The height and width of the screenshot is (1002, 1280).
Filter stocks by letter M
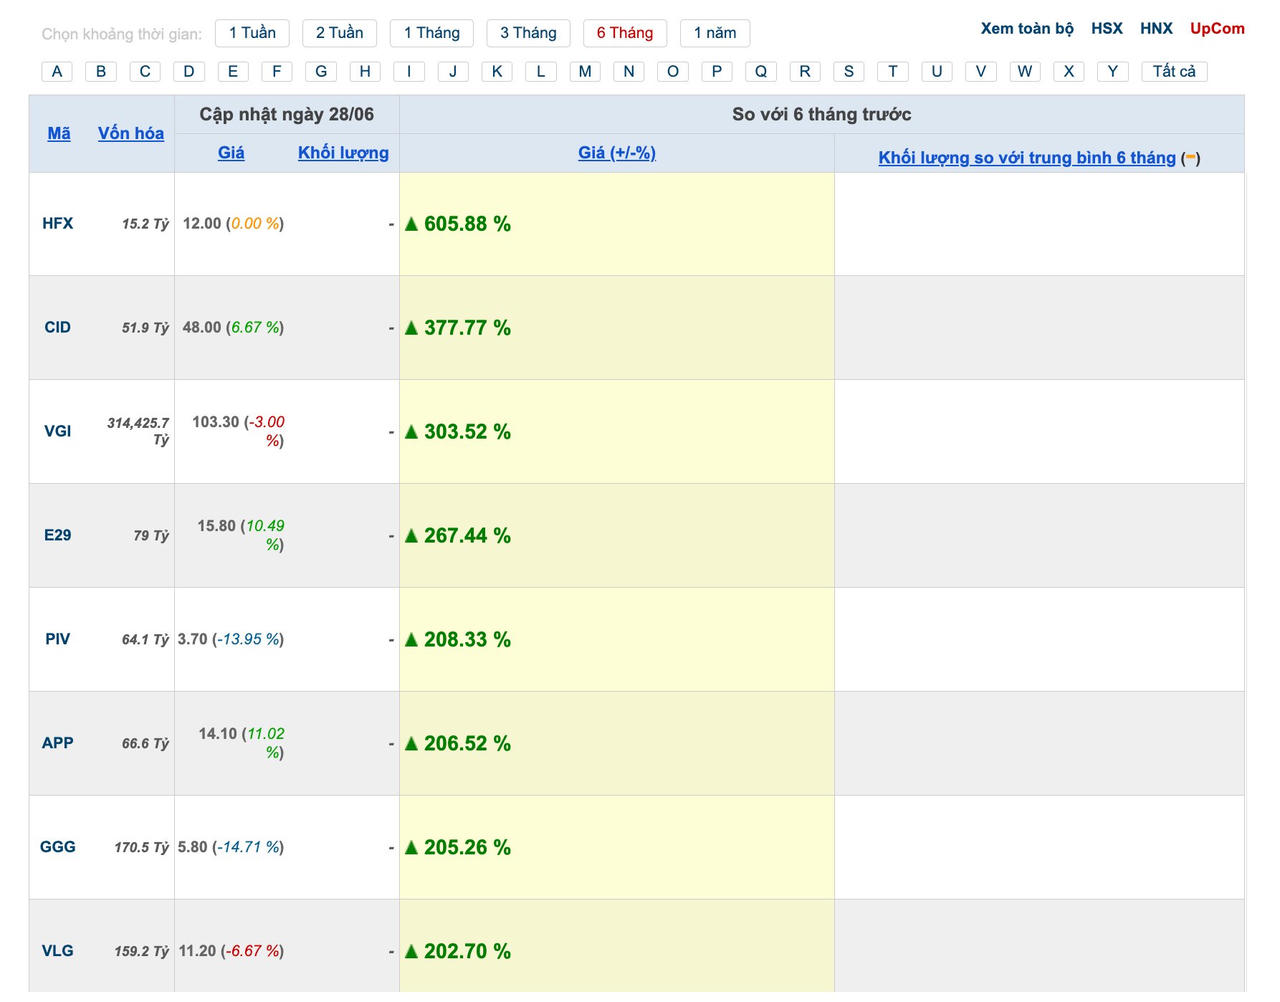585,71
